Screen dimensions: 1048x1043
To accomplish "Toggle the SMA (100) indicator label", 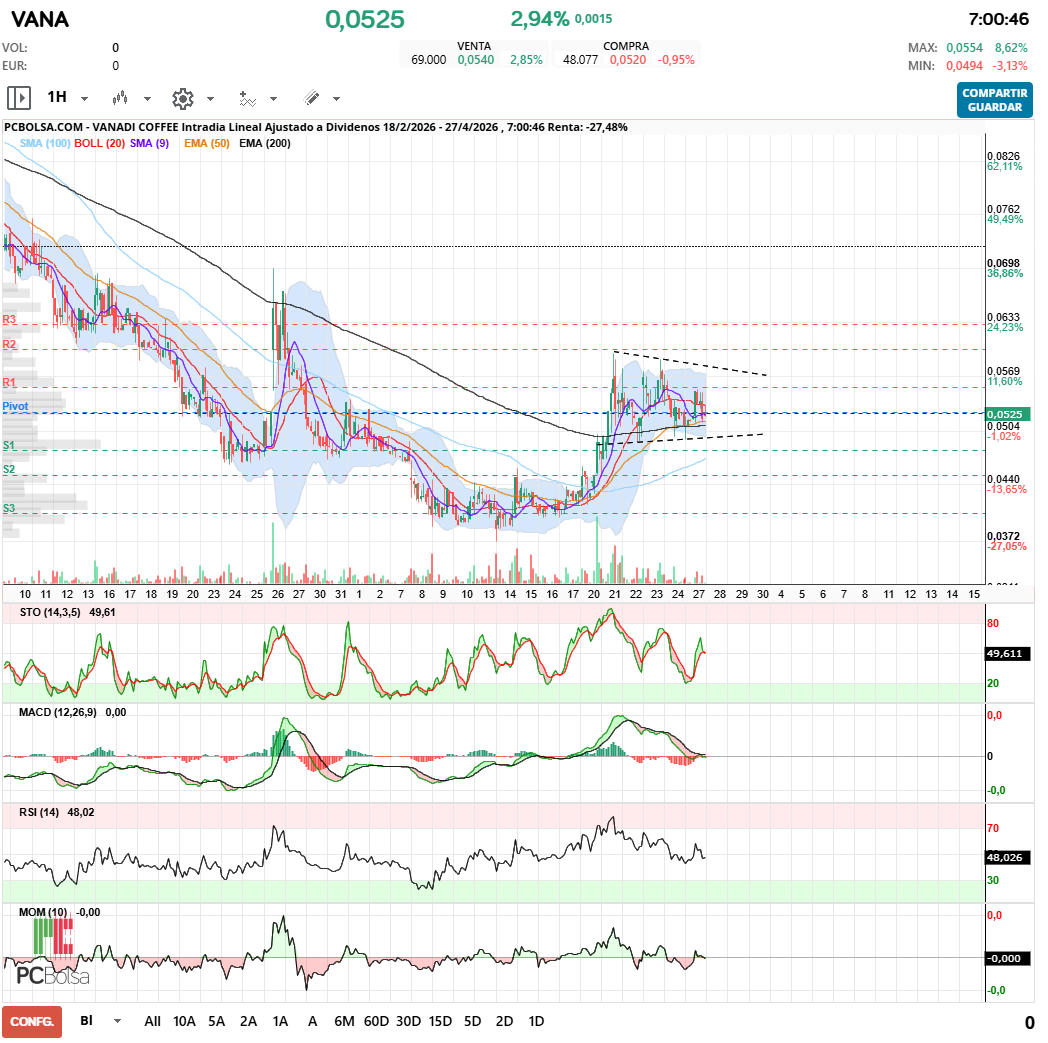I will 44,144.
